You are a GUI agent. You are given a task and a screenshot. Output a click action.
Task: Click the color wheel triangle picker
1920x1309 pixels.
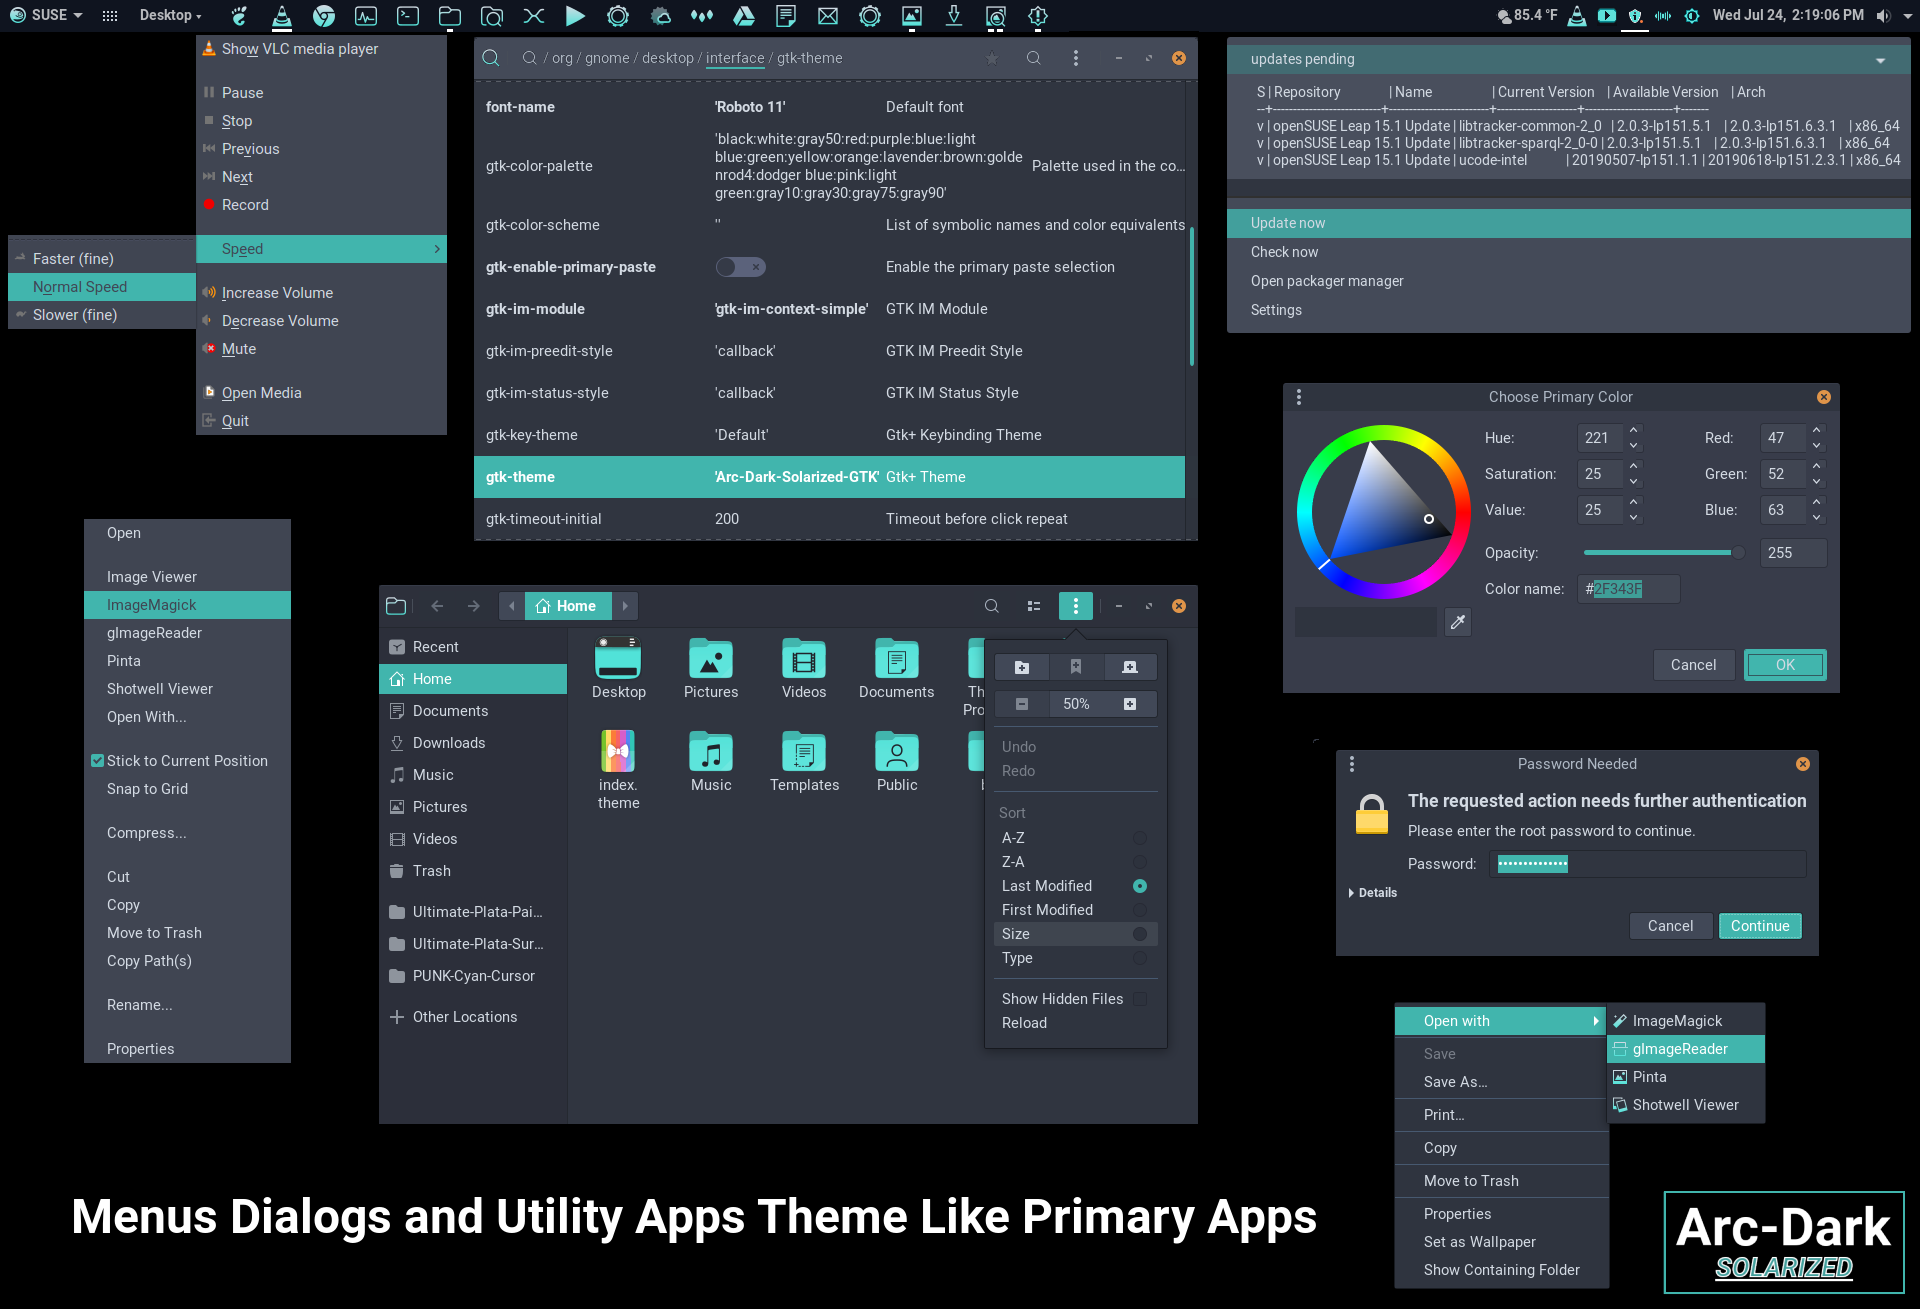coord(1390,500)
